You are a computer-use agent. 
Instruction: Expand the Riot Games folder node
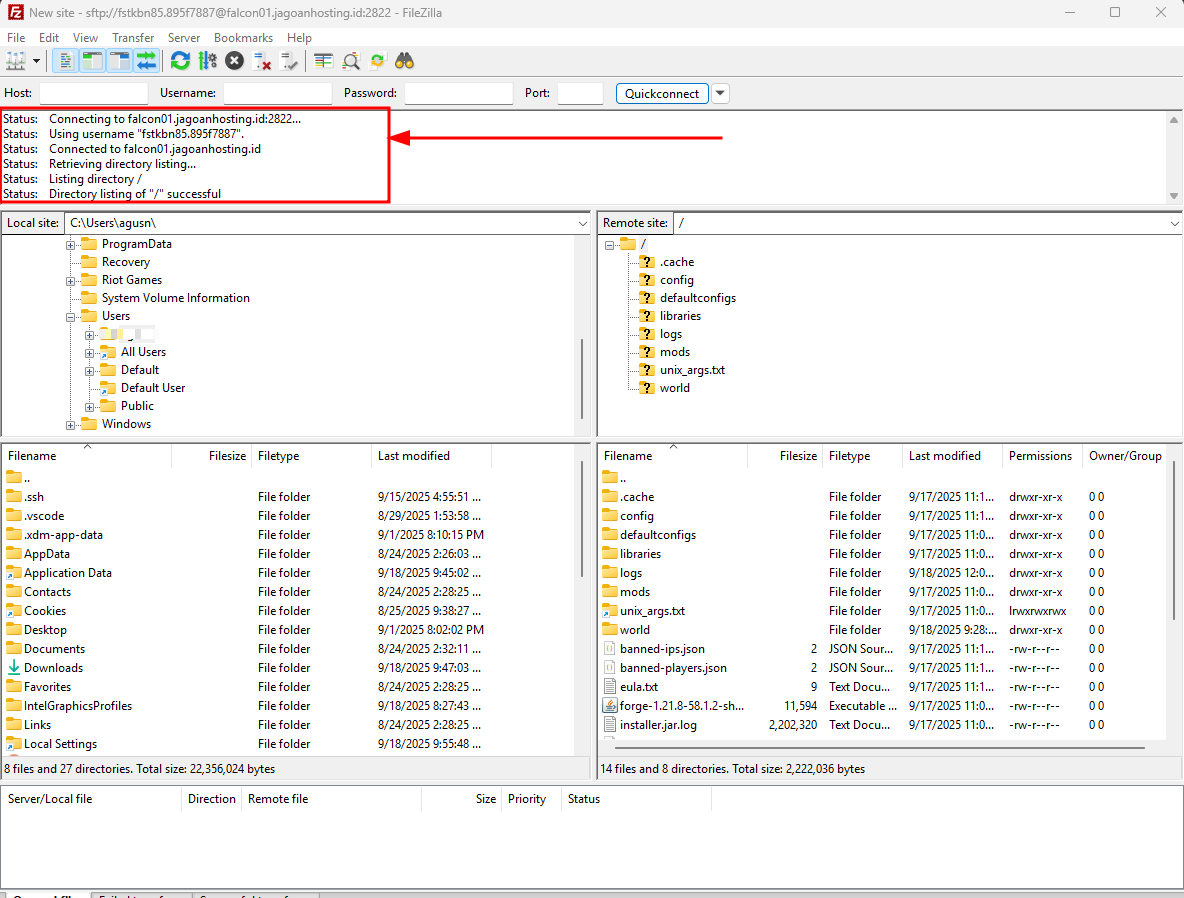click(70, 281)
